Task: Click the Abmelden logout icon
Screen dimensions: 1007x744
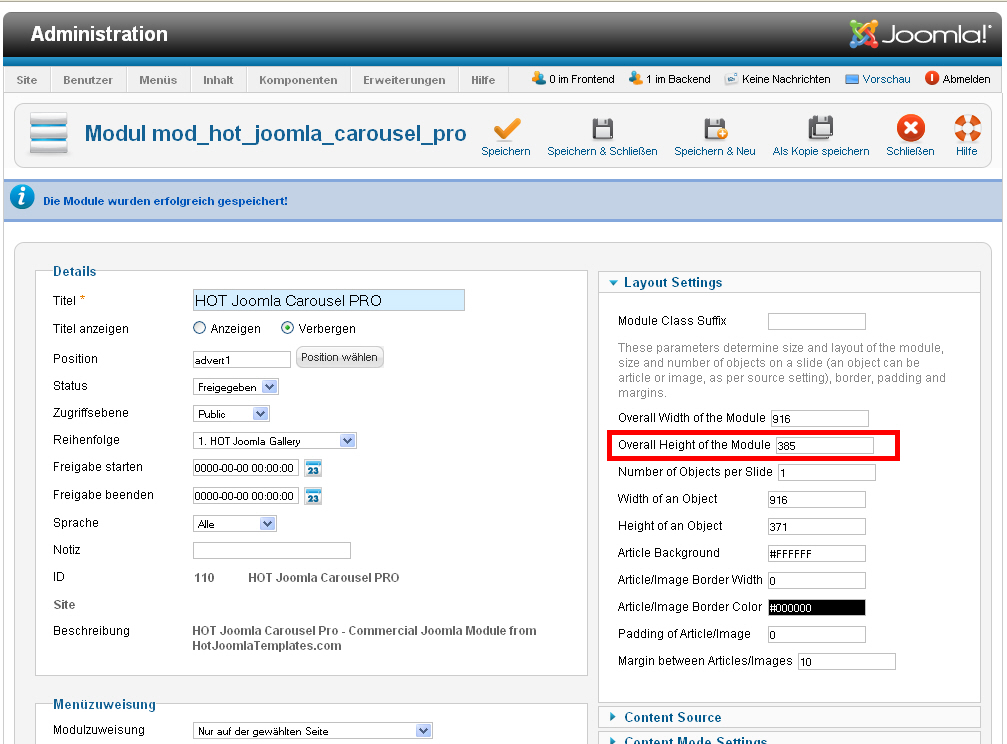Action: [x=932, y=78]
